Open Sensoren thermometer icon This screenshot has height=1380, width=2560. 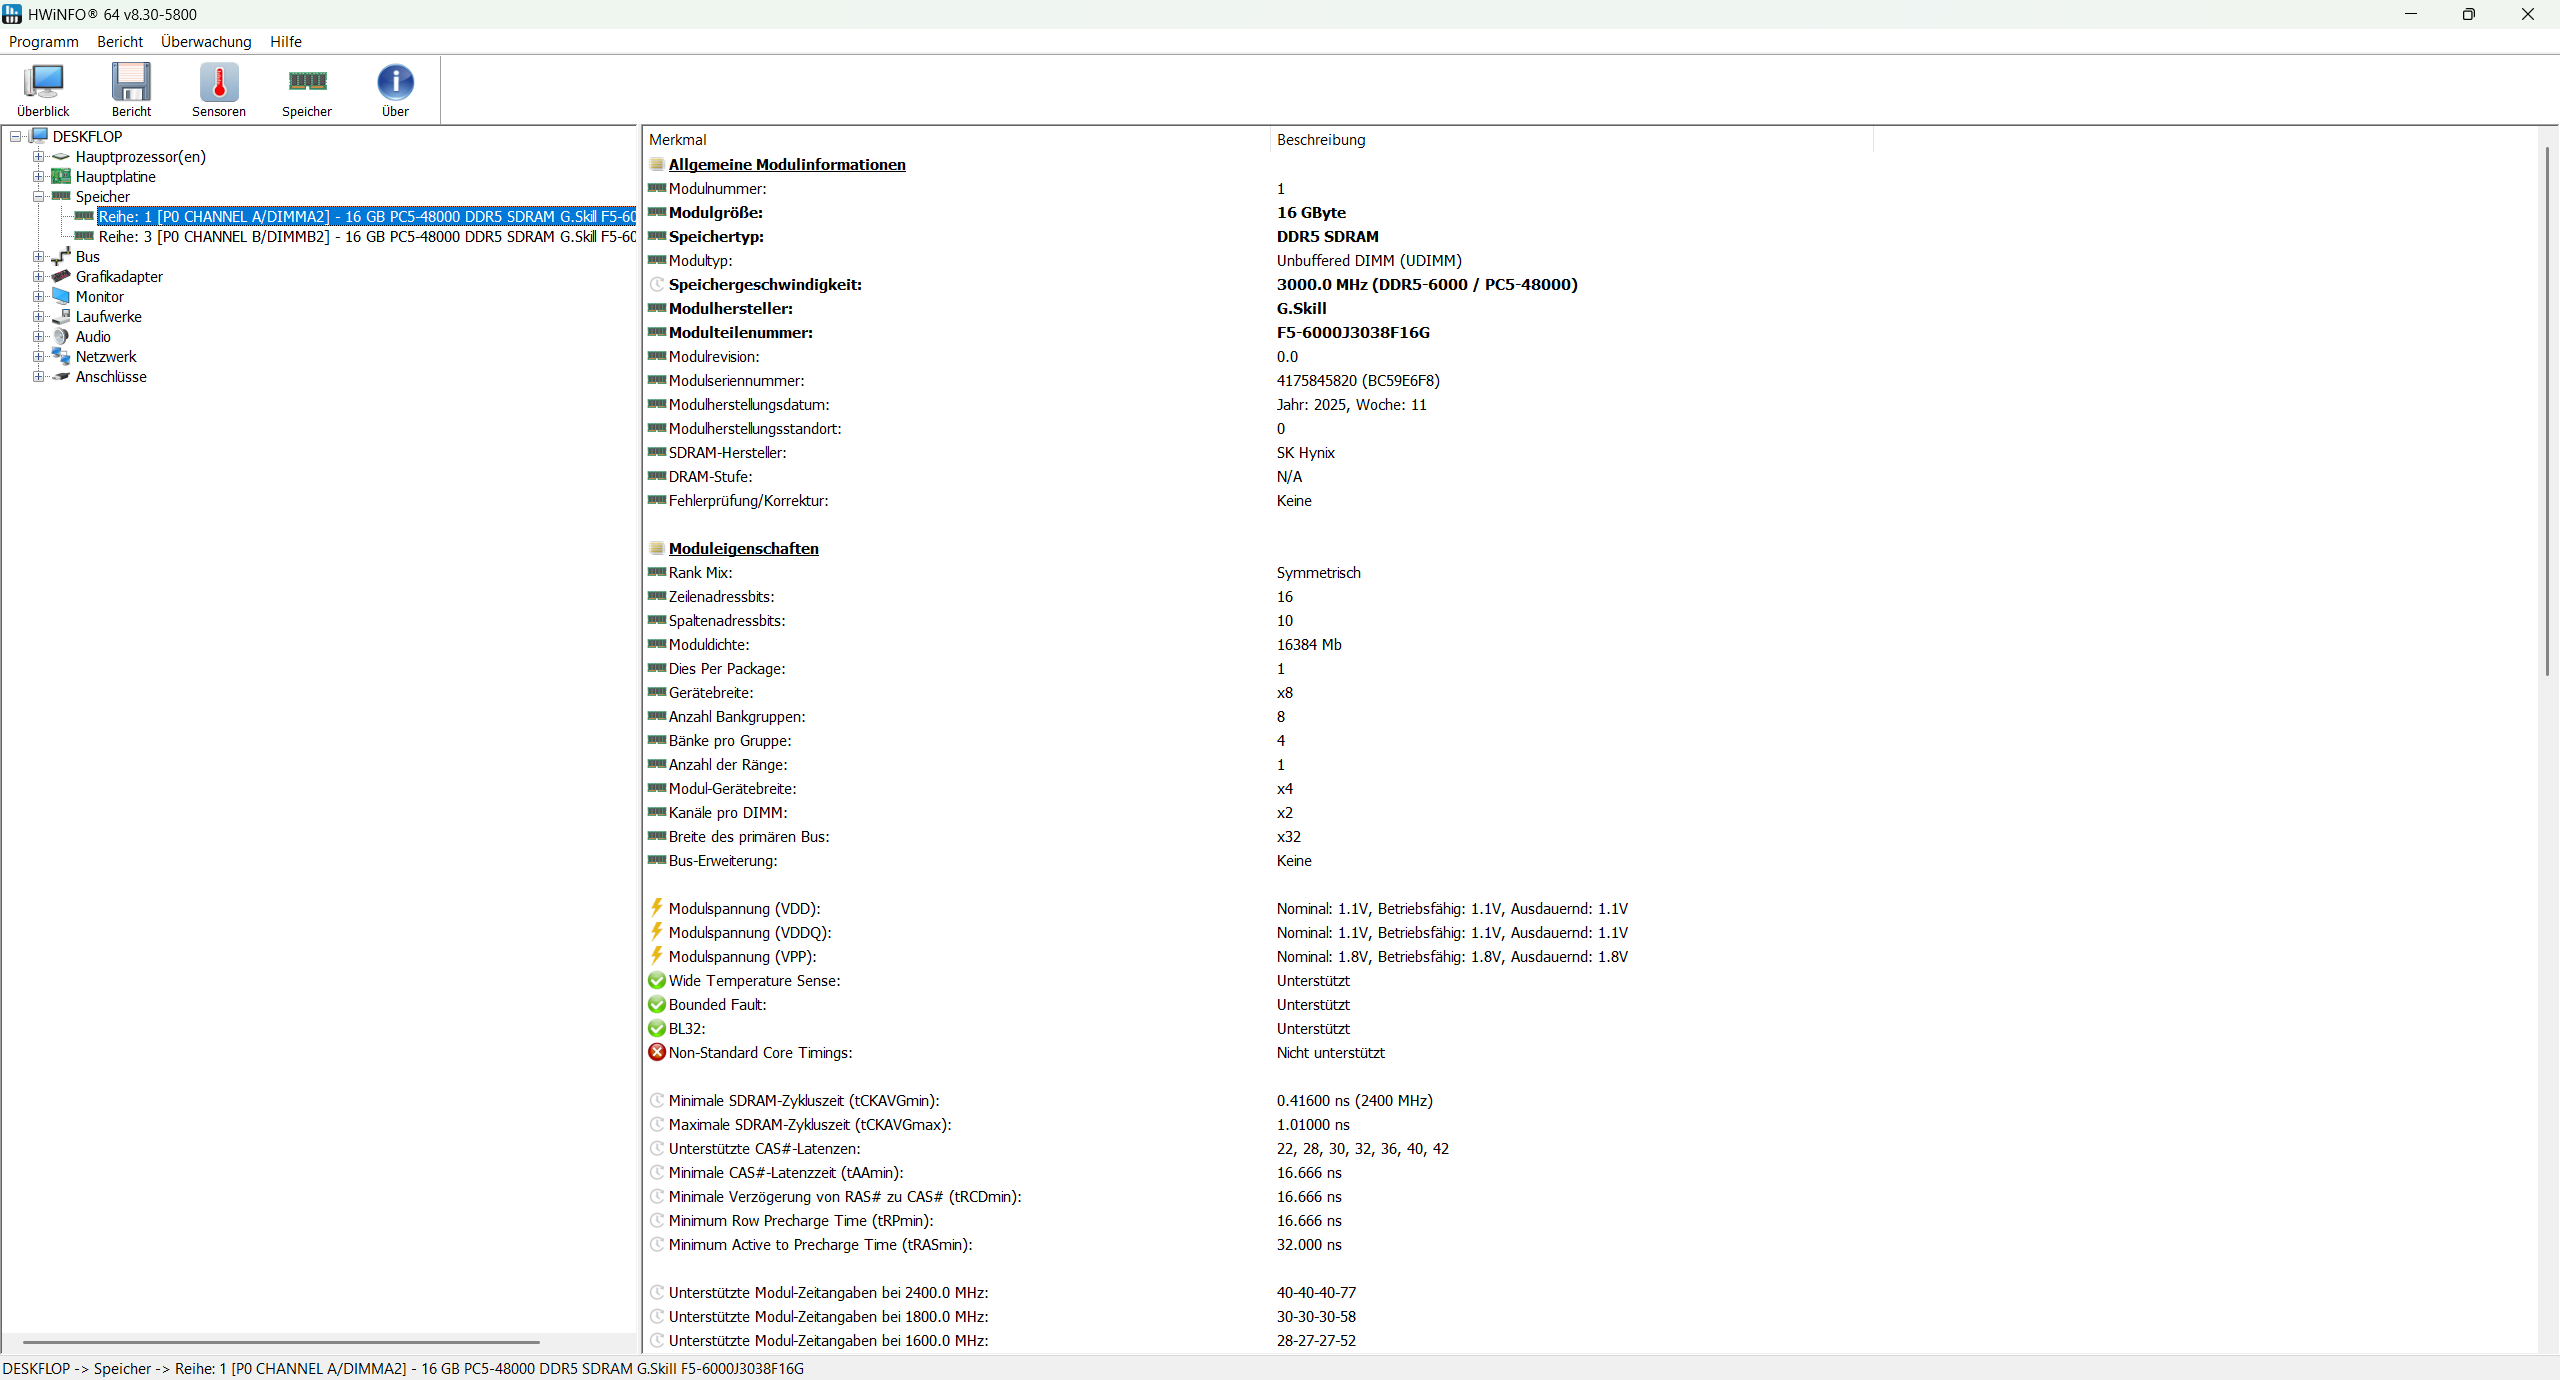click(x=219, y=83)
